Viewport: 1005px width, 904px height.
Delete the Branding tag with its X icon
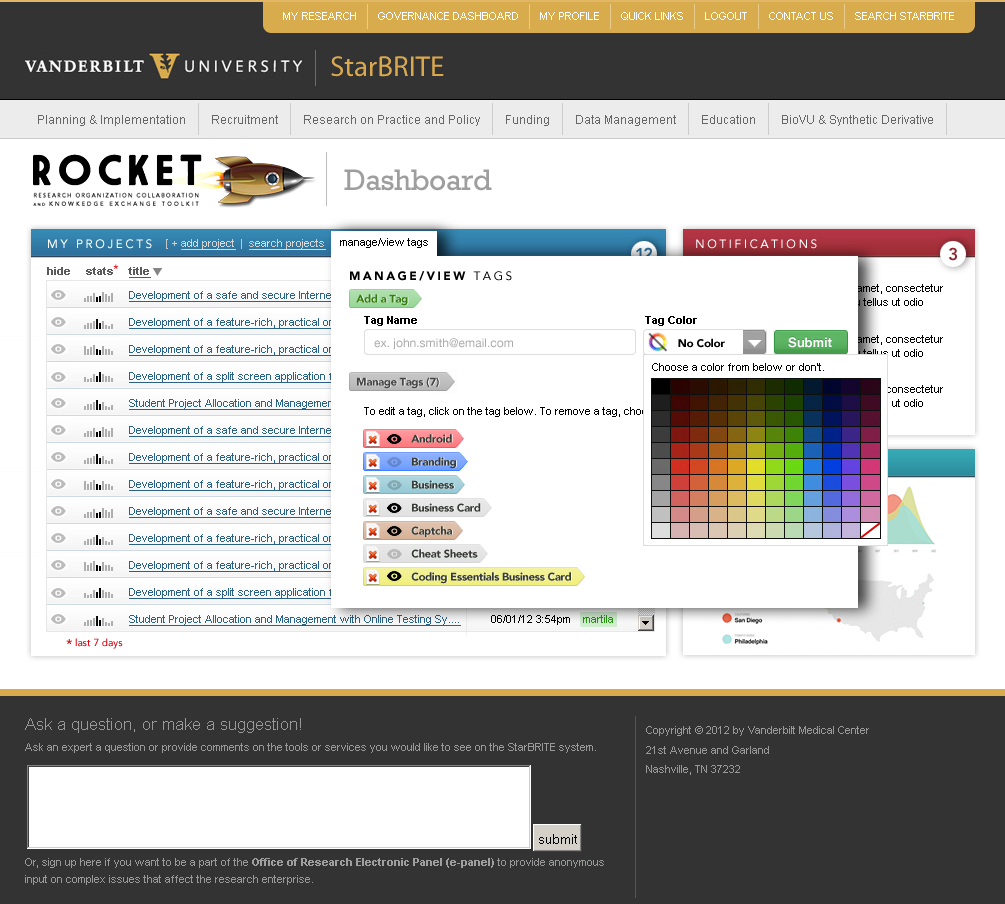coord(372,462)
